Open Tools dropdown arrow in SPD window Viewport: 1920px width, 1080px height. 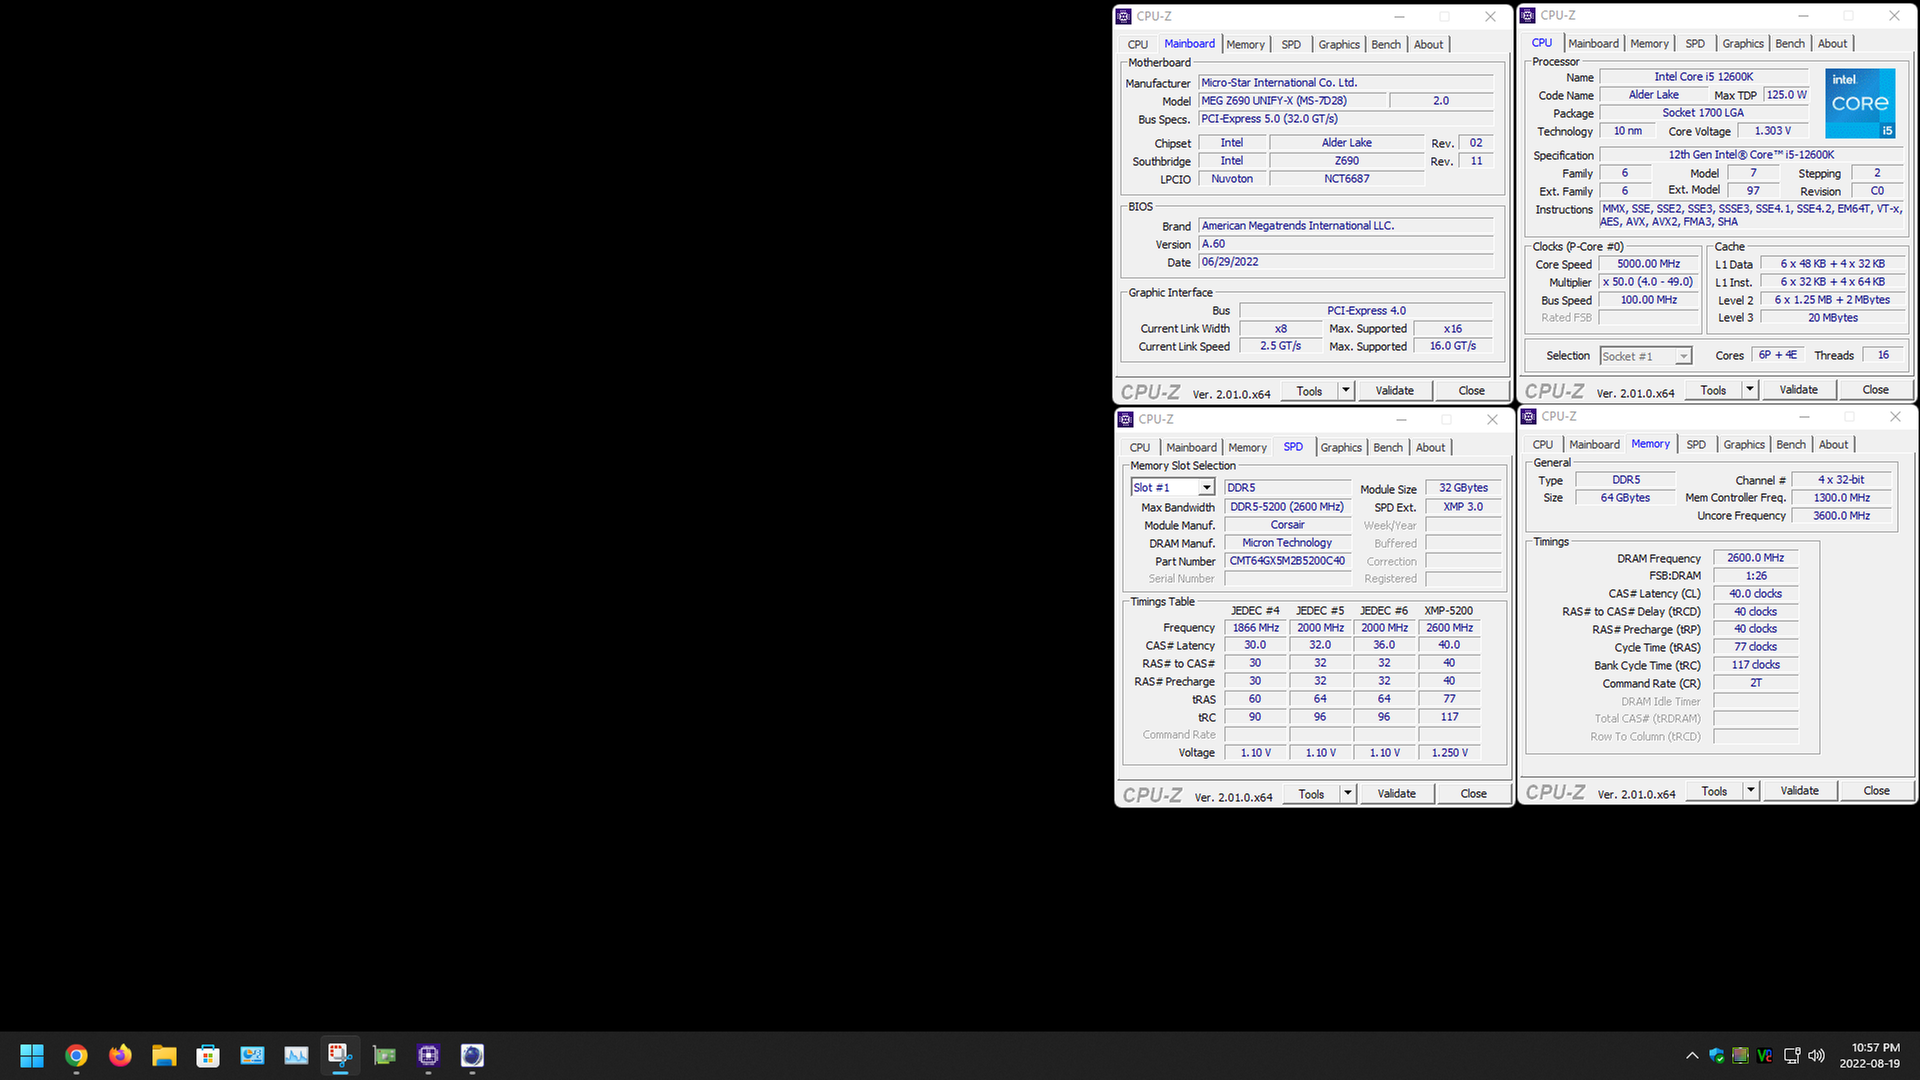pyautogui.click(x=1348, y=793)
